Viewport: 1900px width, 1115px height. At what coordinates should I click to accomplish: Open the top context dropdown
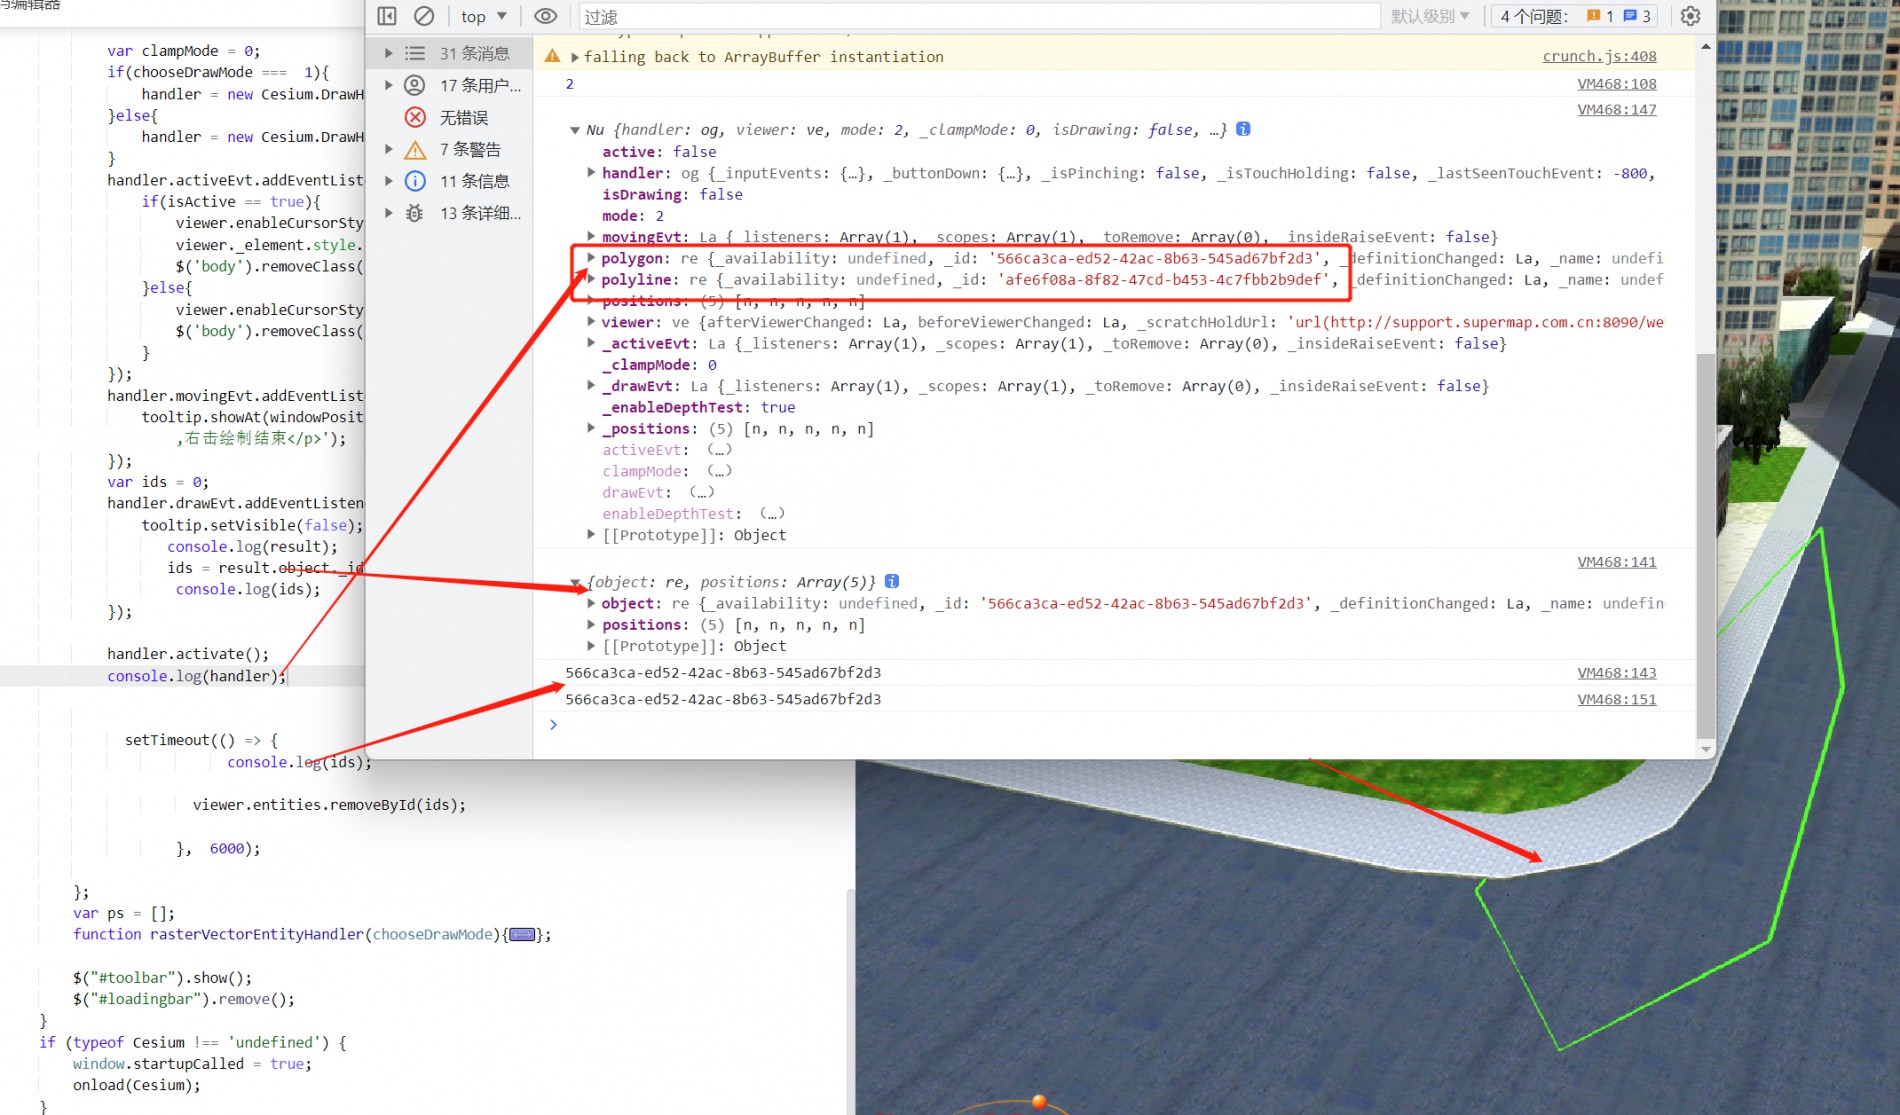[484, 16]
